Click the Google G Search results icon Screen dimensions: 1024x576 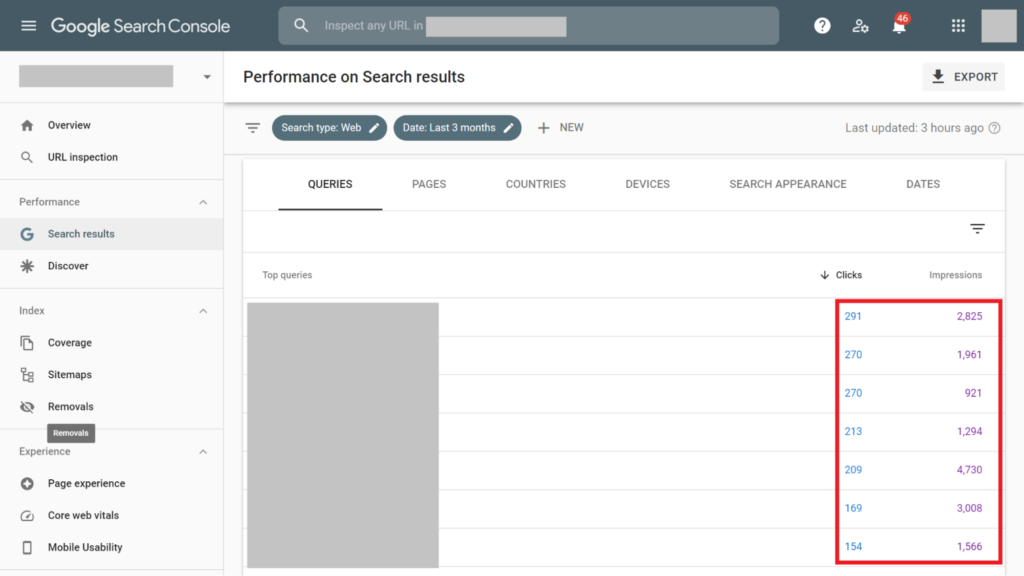(27, 234)
